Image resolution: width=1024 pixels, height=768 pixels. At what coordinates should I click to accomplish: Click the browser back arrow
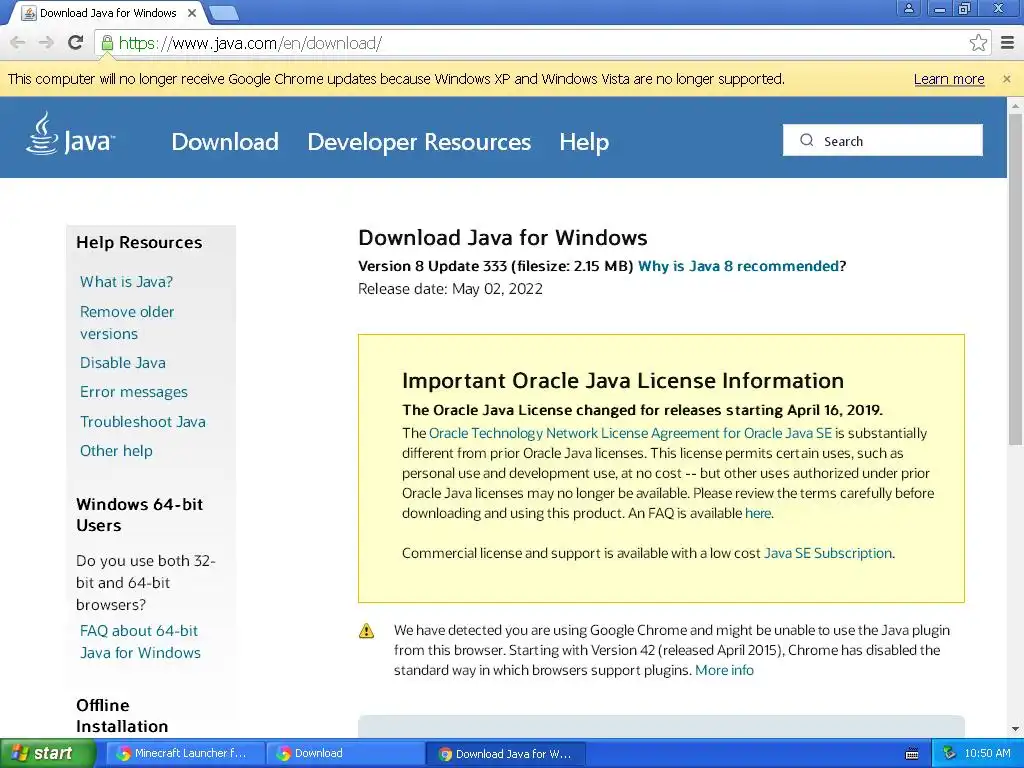tap(18, 43)
